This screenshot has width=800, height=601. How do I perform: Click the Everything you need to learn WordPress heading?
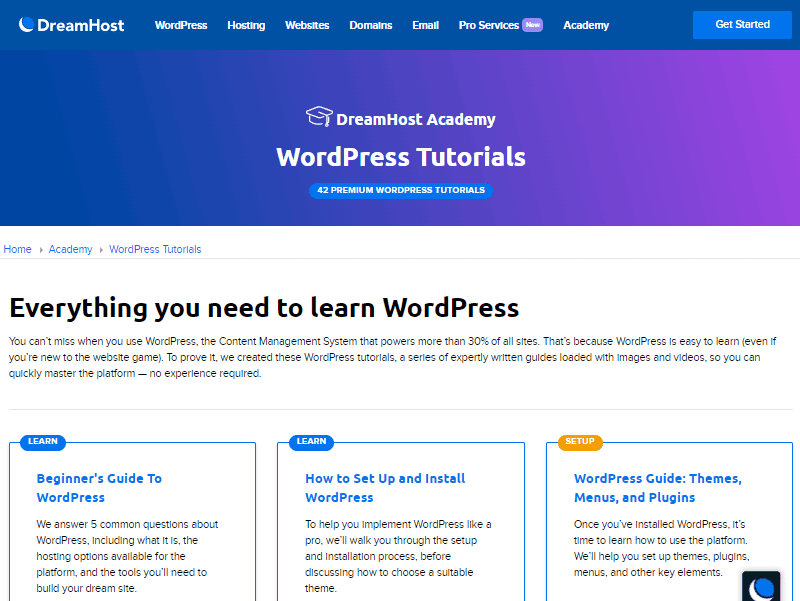(x=264, y=308)
